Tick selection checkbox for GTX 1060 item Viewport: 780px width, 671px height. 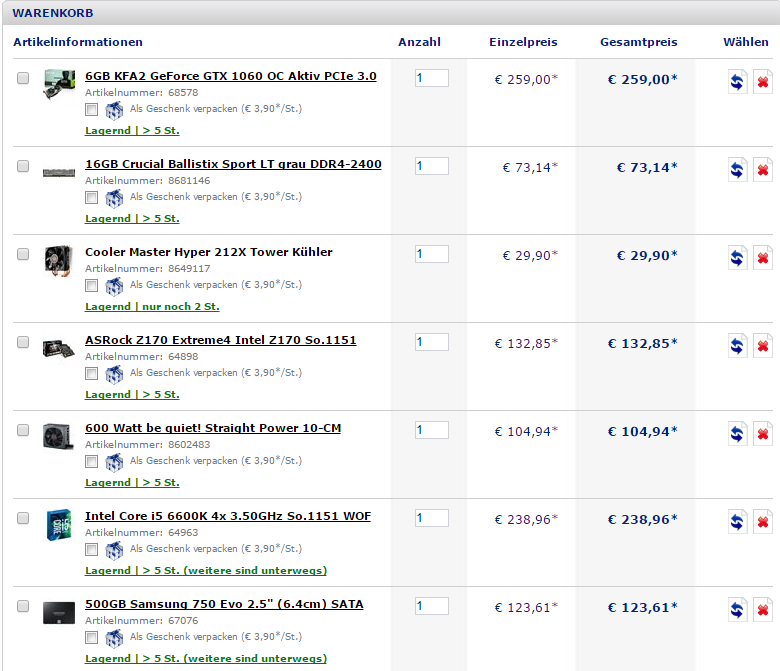pos(23,78)
